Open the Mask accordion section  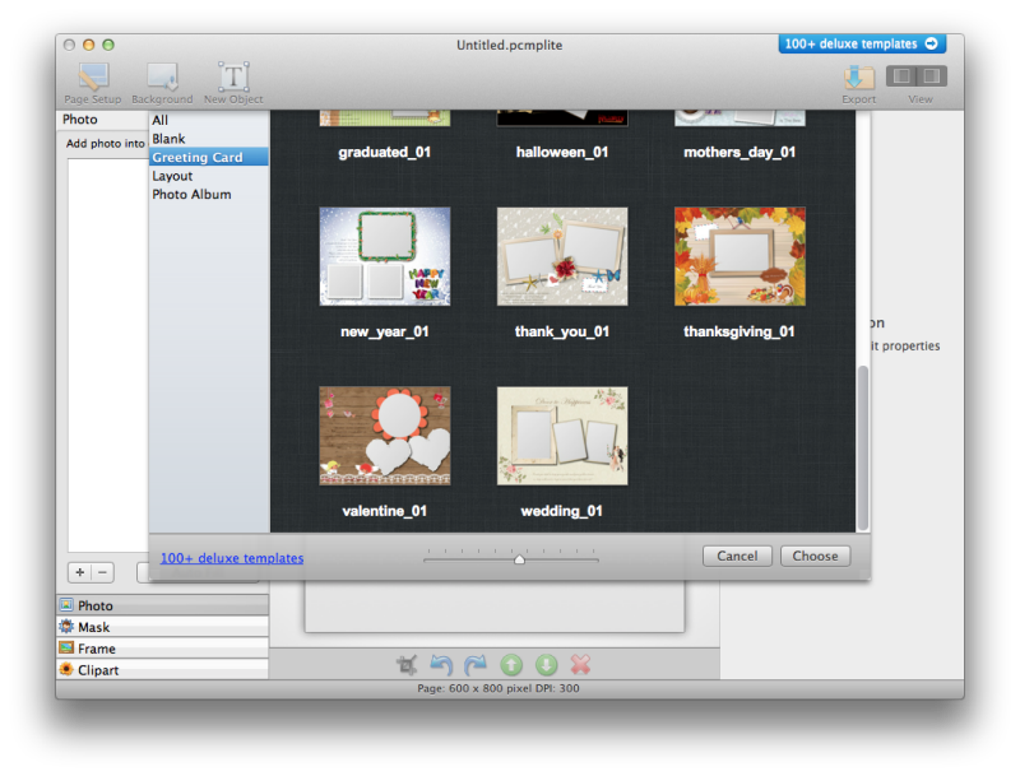pos(163,626)
